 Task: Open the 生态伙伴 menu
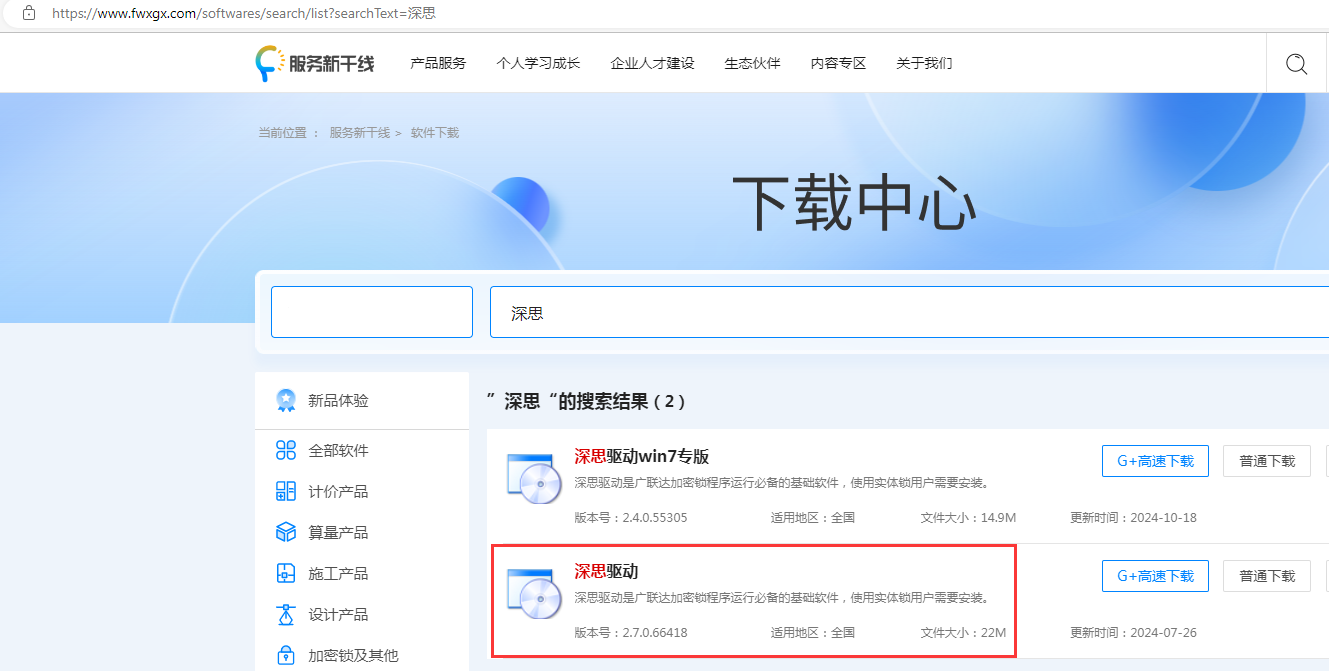(x=752, y=63)
